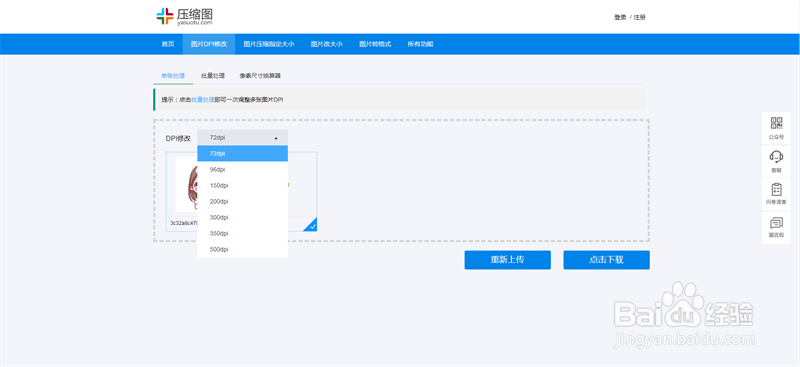Switch to the 像素尺寸换算器 tab
Screen dimensions: 800x367
(260, 76)
